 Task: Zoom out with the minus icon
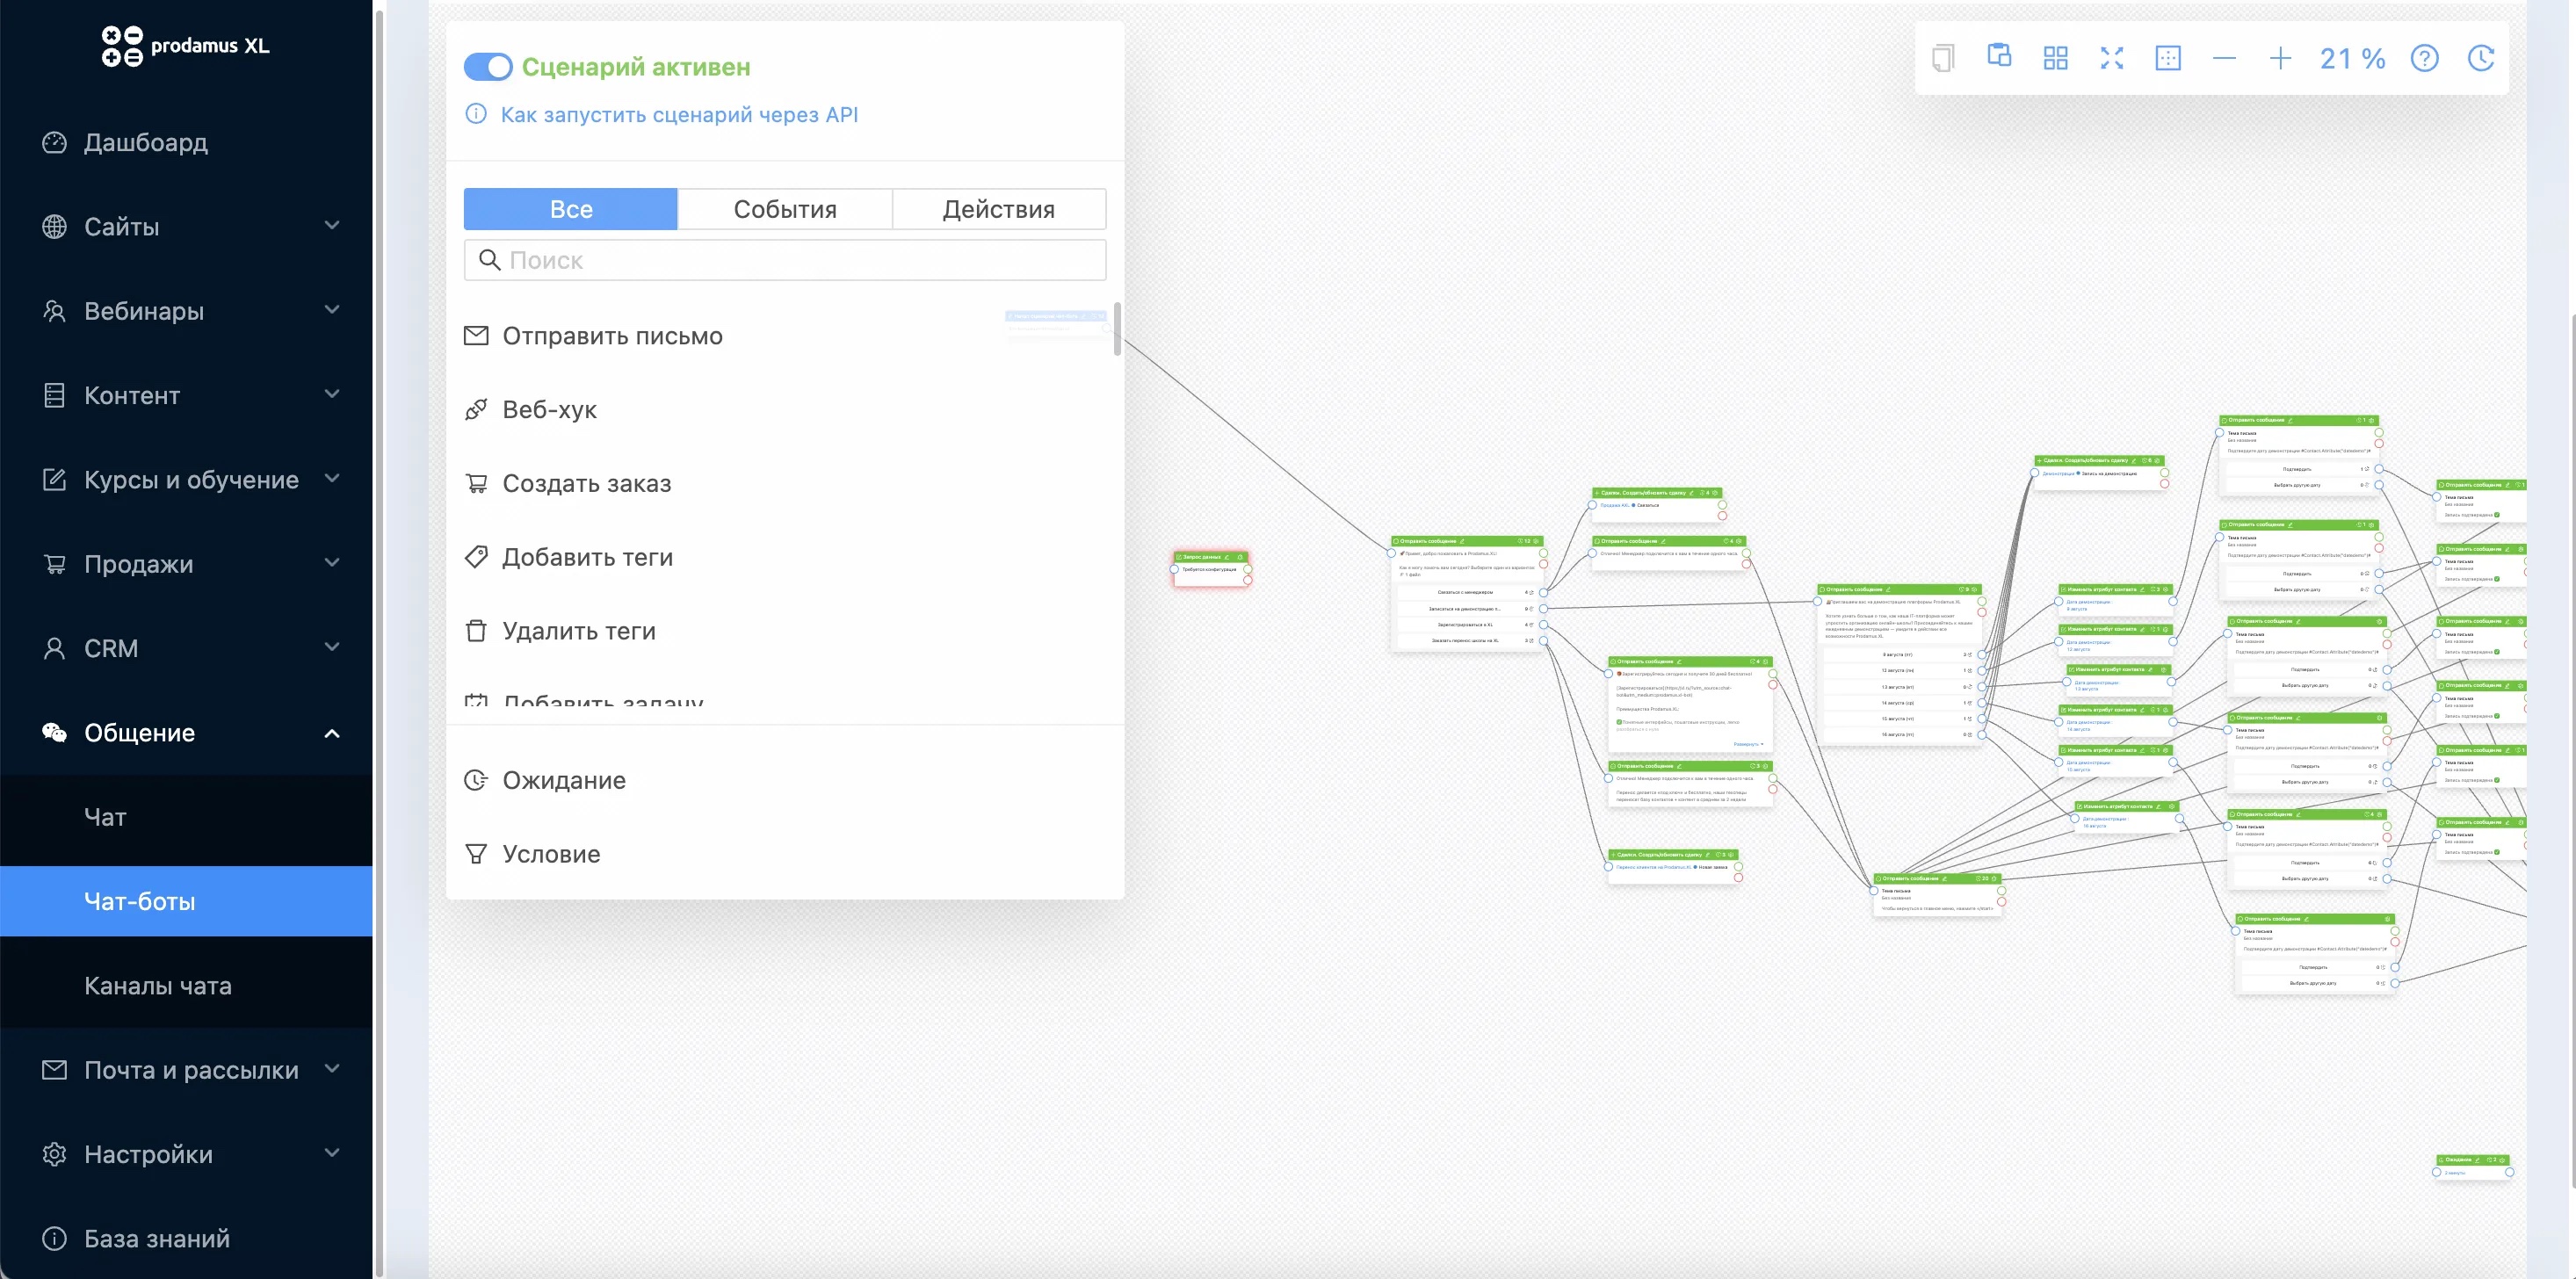pos(2224,58)
